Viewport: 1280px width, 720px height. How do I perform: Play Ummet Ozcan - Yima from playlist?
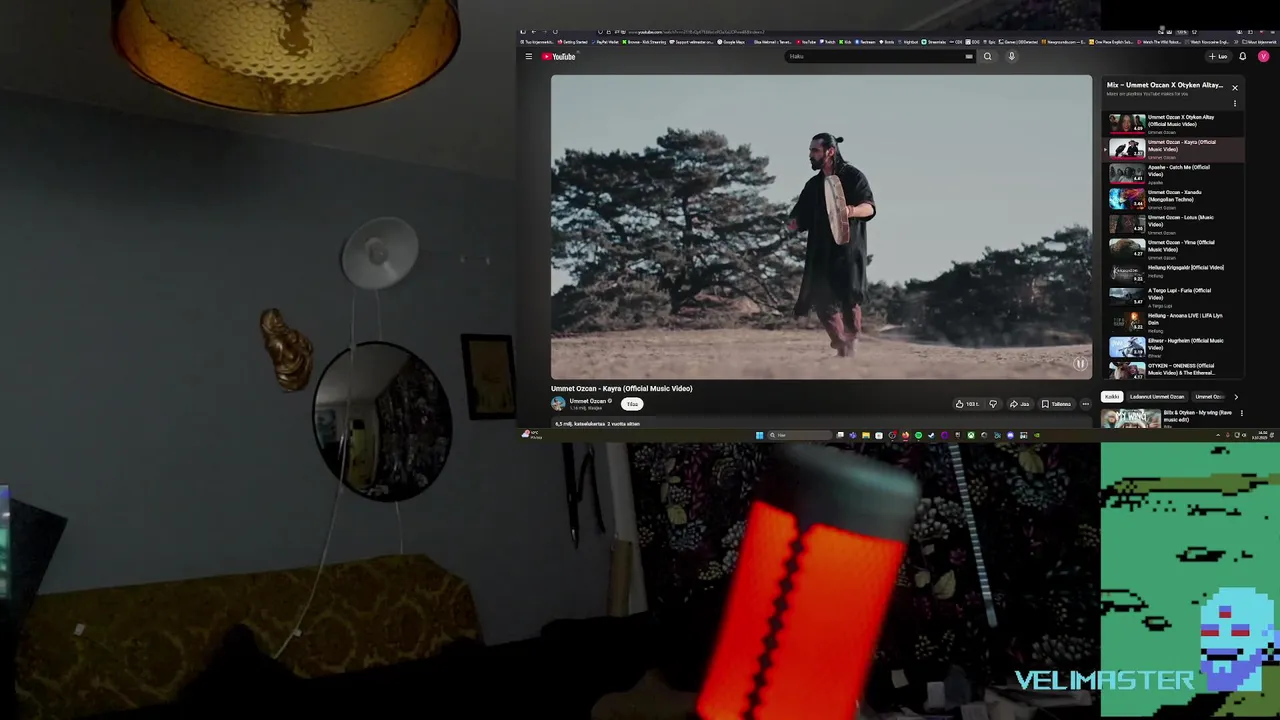click(1174, 248)
